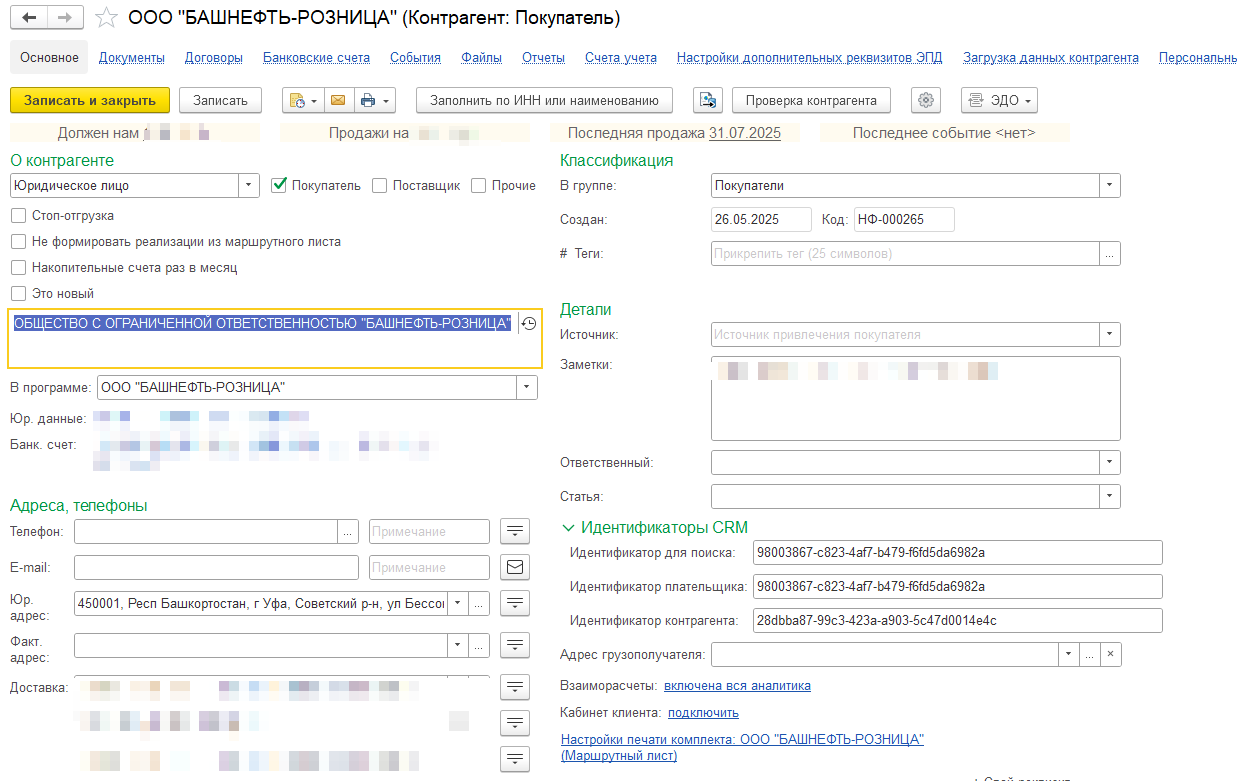Open the Отчеты tab

[543, 57]
